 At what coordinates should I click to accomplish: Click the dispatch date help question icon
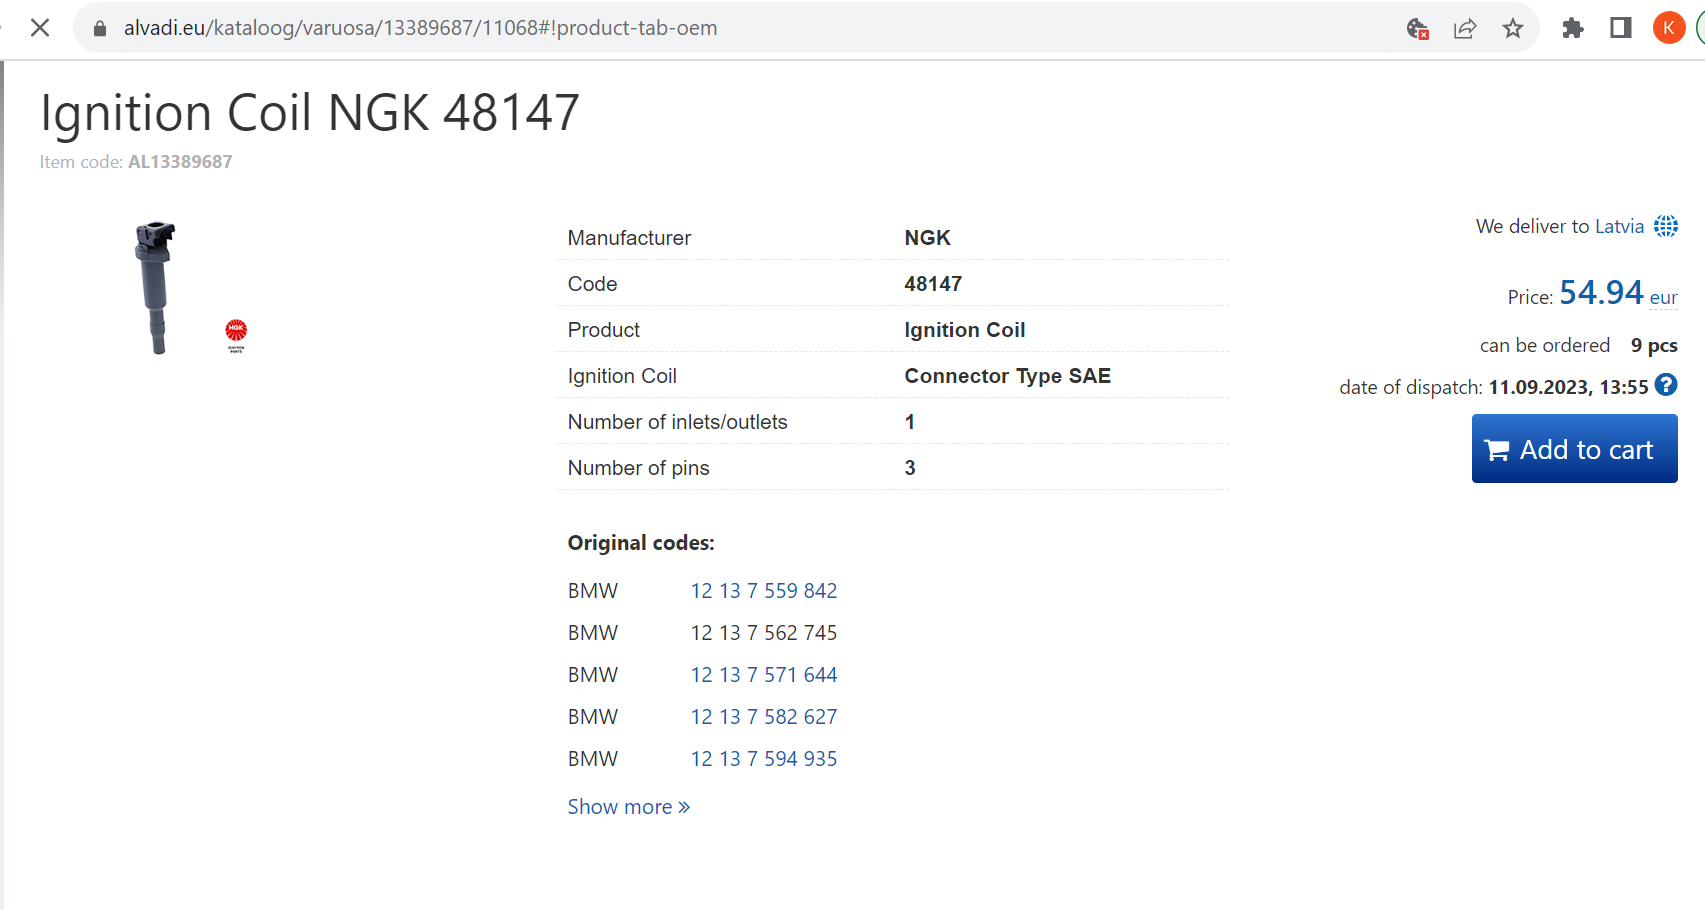point(1666,385)
